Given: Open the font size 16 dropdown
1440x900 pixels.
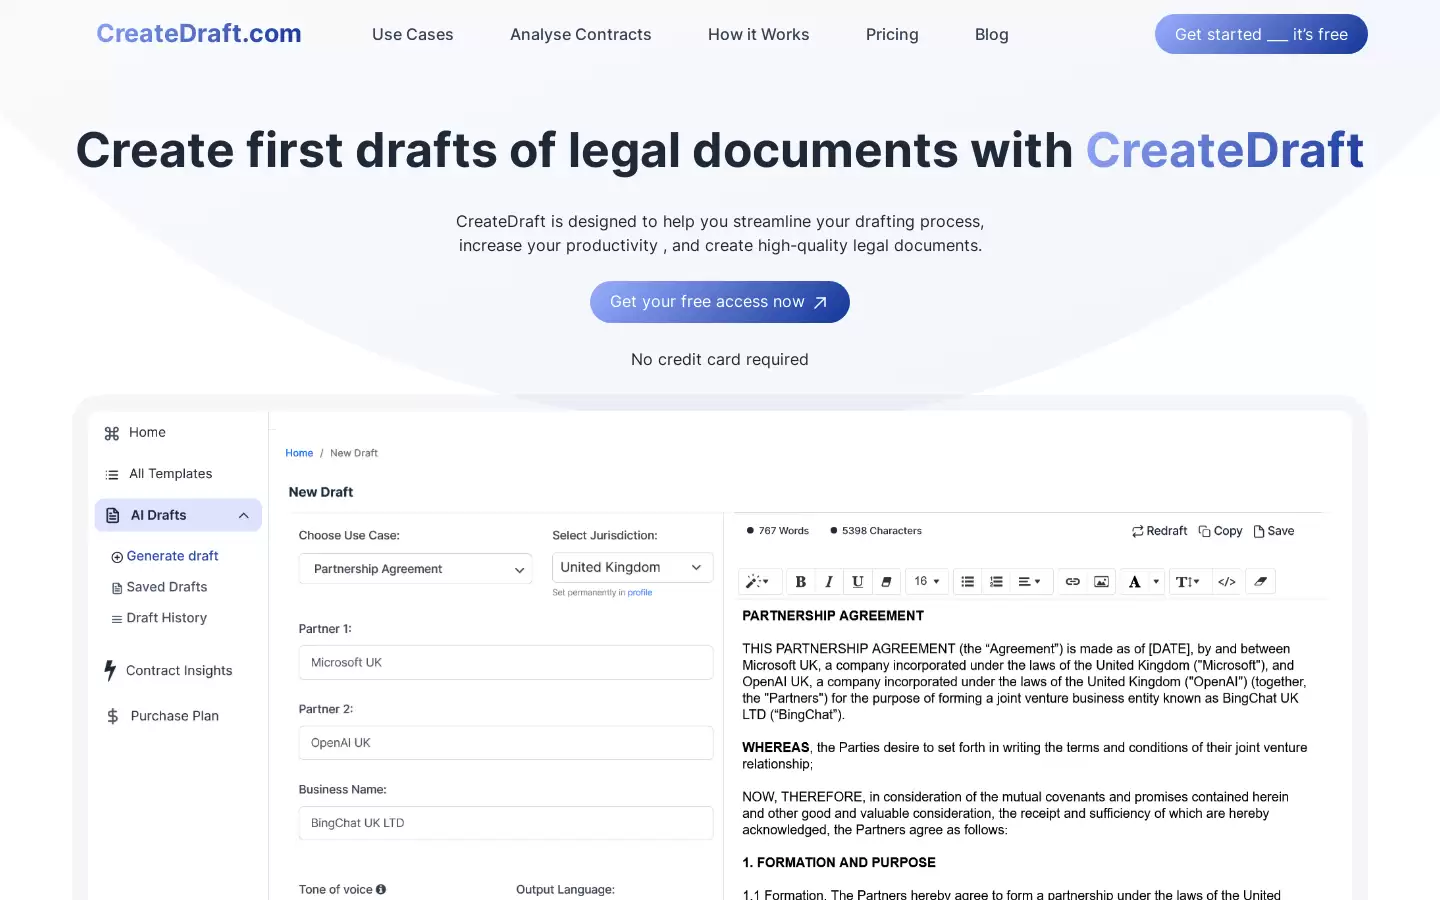Looking at the screenshot, I should [927, 581].
